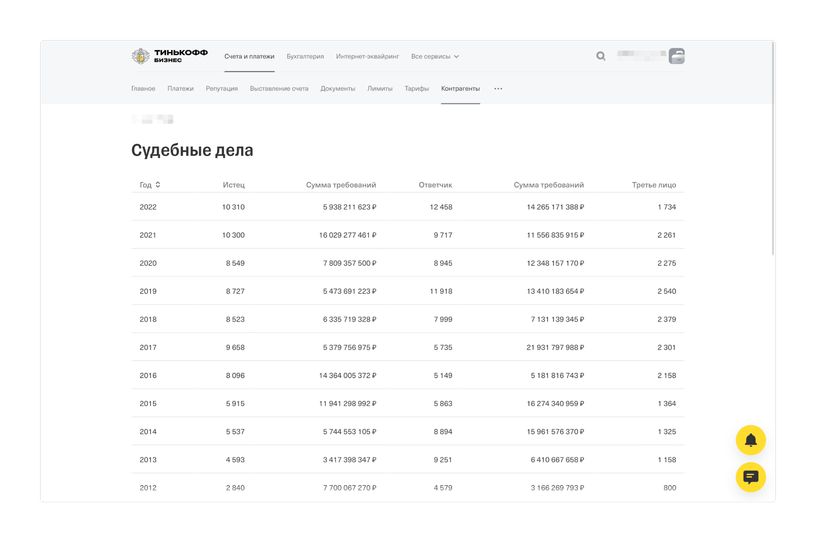The image size is (816, 543).
Task: Select the 2017 year cell
Action: pos(148,347)
